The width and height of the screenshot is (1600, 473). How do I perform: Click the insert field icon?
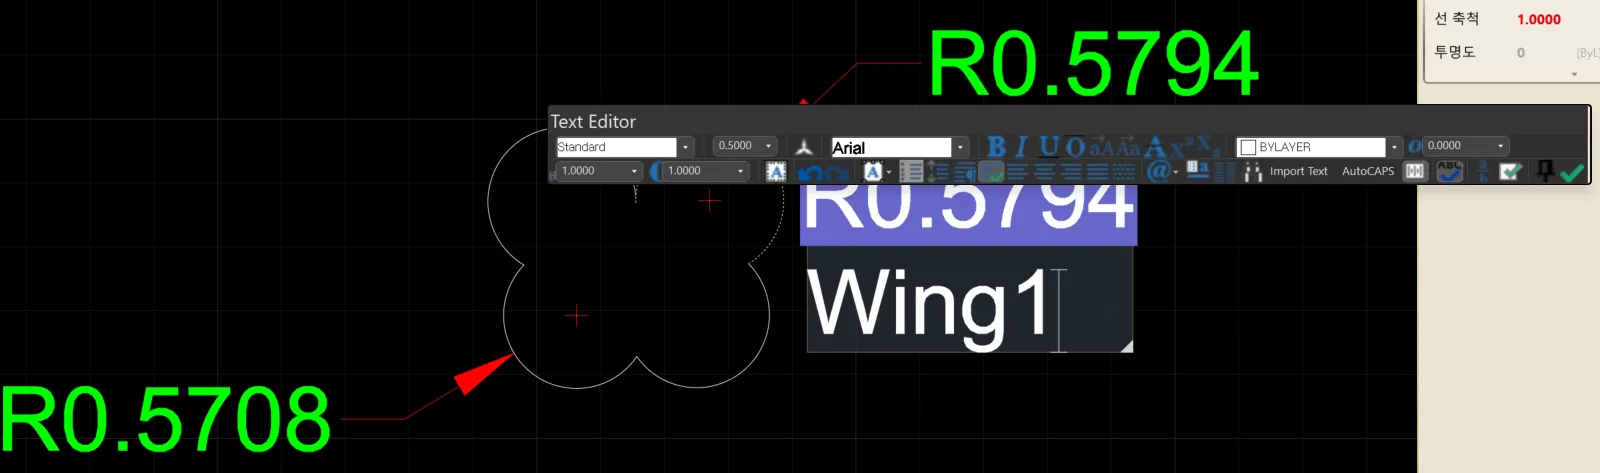[x=1197, y=170]
